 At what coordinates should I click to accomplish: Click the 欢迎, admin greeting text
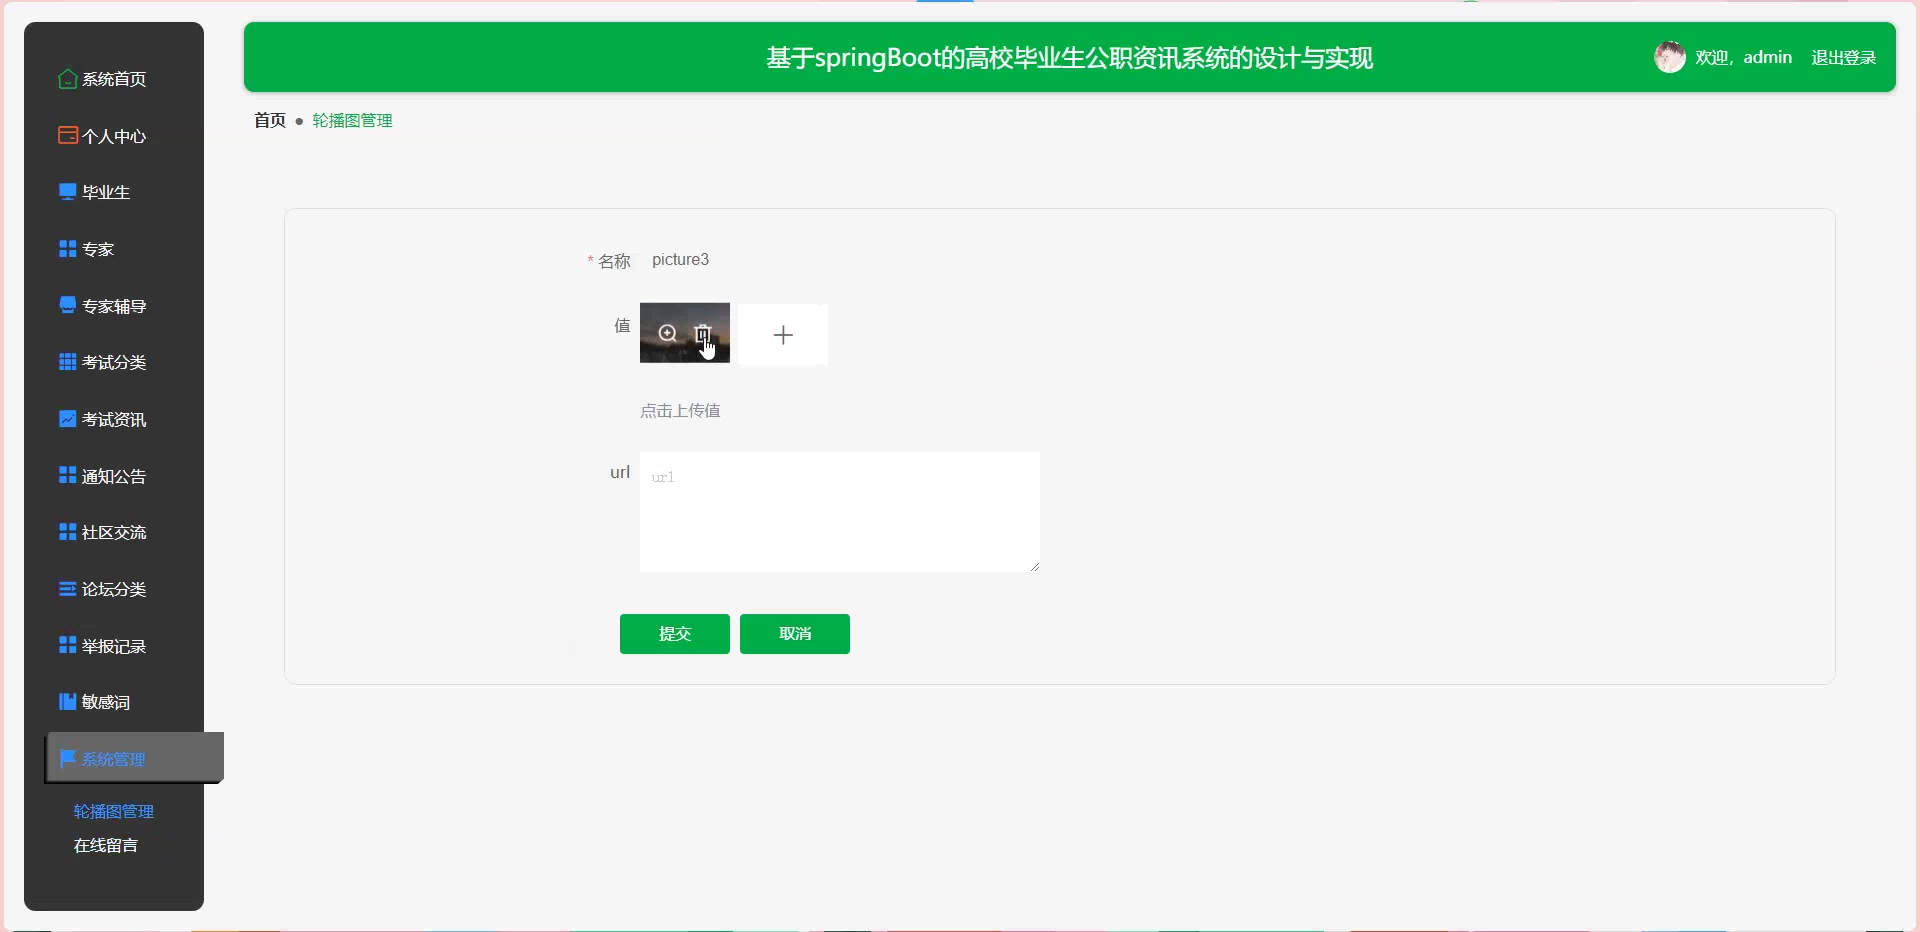coord(1743,57)
